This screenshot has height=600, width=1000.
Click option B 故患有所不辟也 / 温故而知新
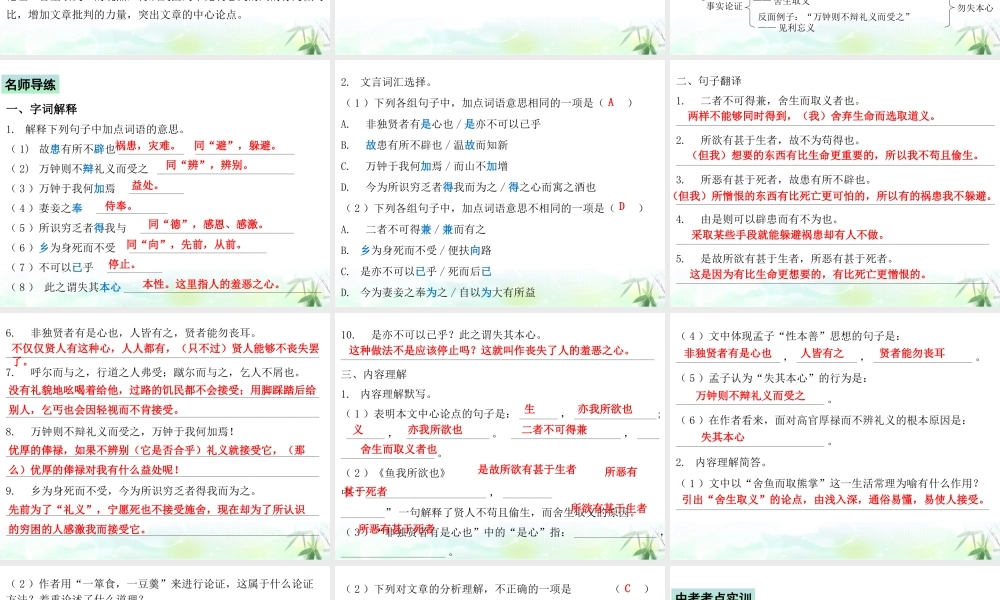pyautogui.click(x=424, y=145)
